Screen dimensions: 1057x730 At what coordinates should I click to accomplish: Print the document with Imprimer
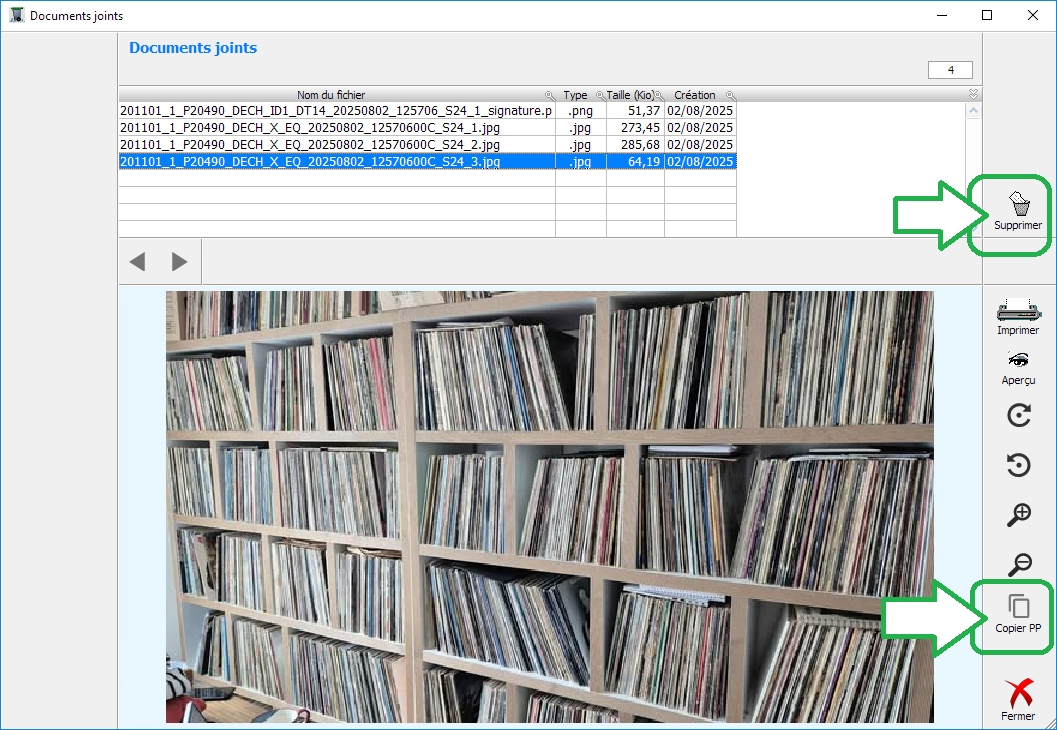point(1018,308)
